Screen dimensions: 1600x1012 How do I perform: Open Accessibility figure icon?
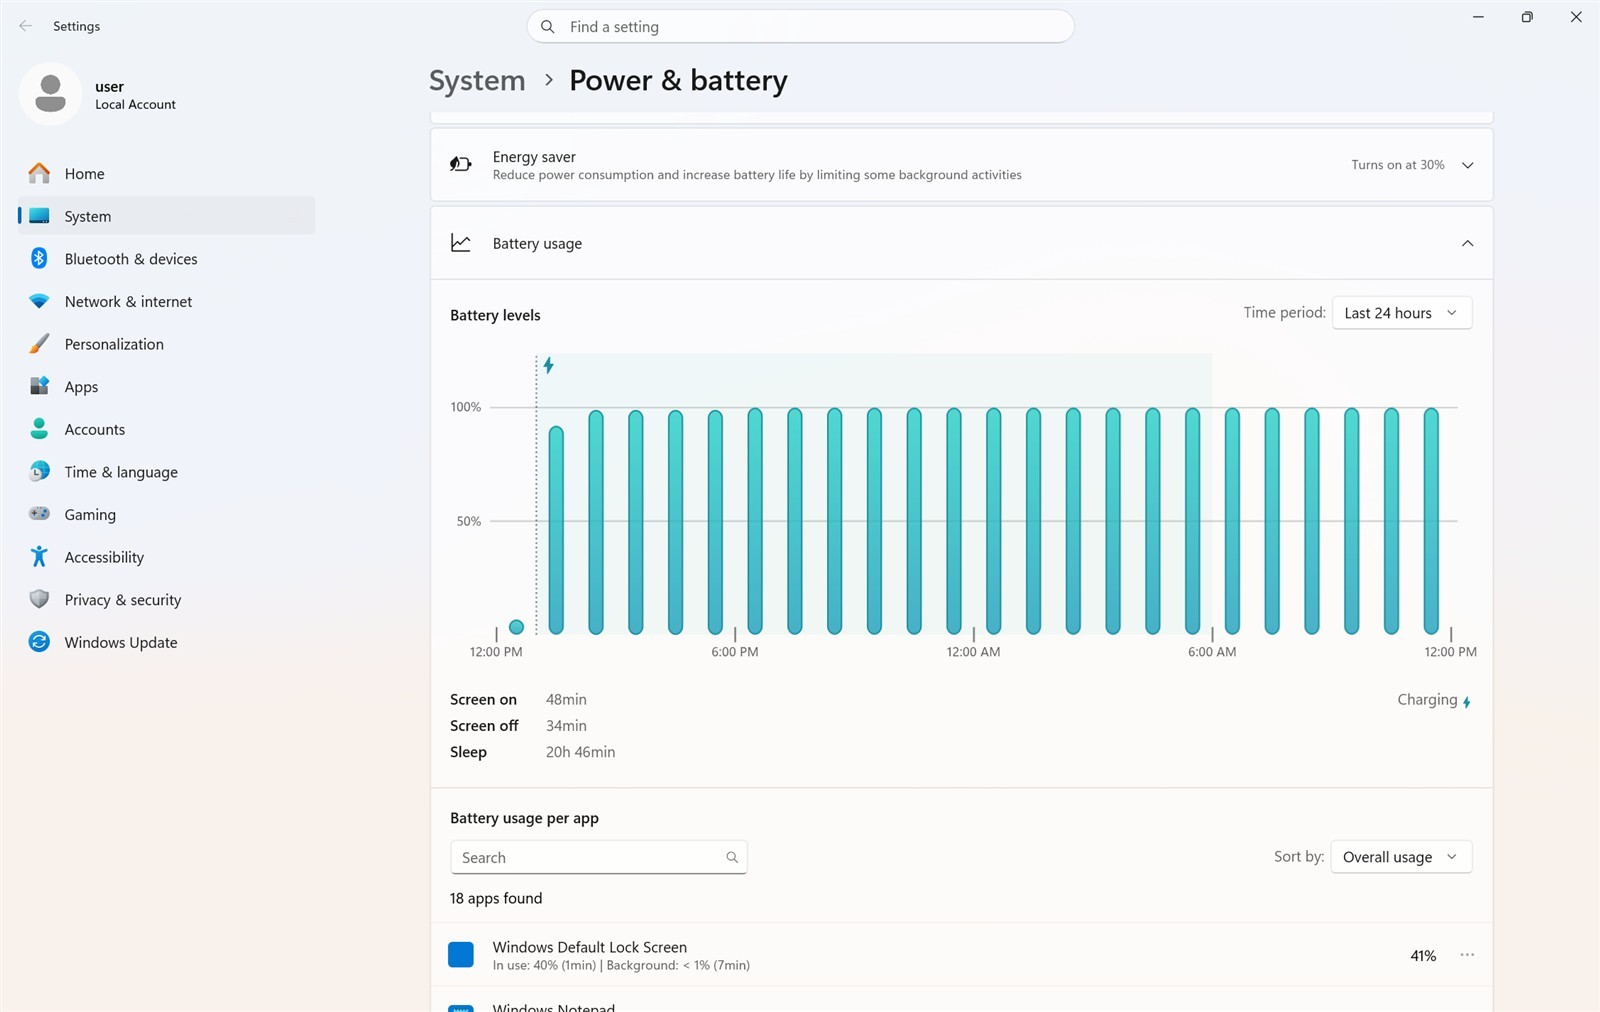coord(39,557)
